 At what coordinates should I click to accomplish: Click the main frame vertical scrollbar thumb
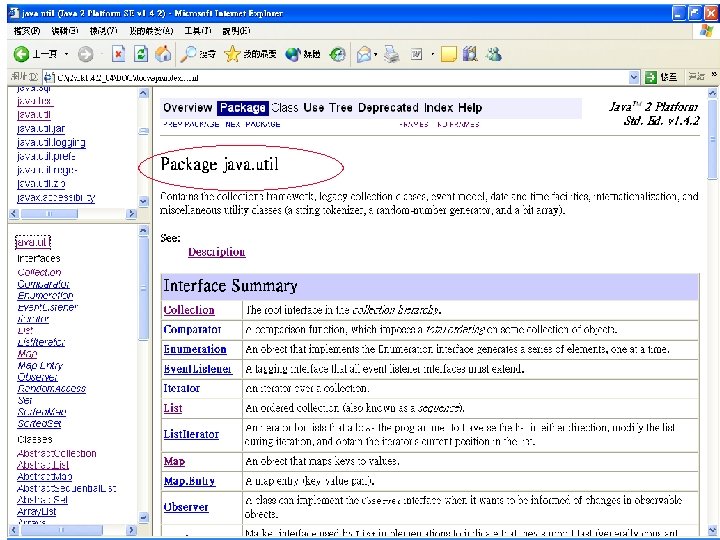click(x=712, y=140)
